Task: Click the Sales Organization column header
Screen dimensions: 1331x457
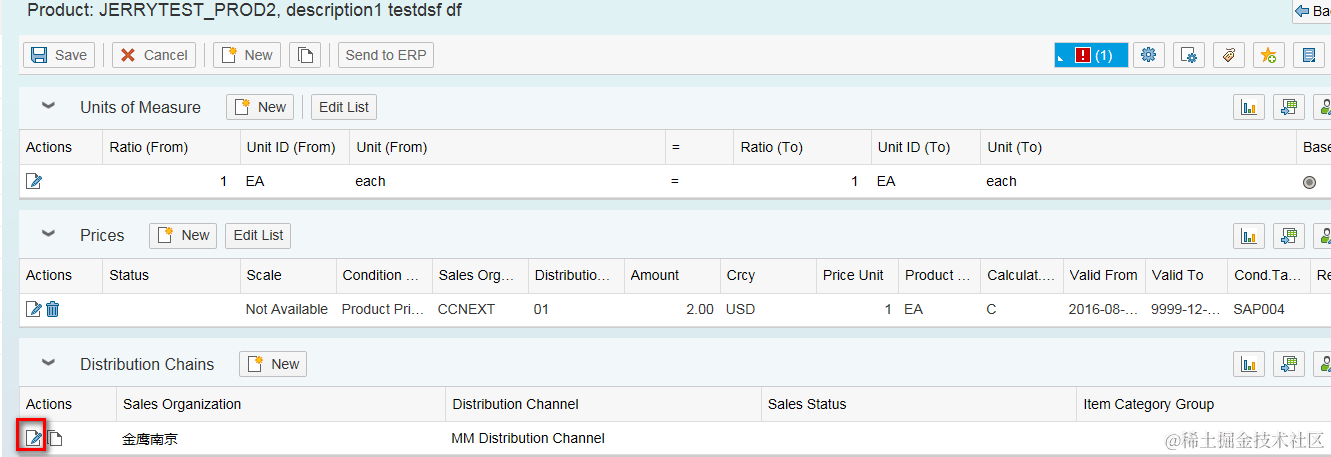Action: click(182, 404)
